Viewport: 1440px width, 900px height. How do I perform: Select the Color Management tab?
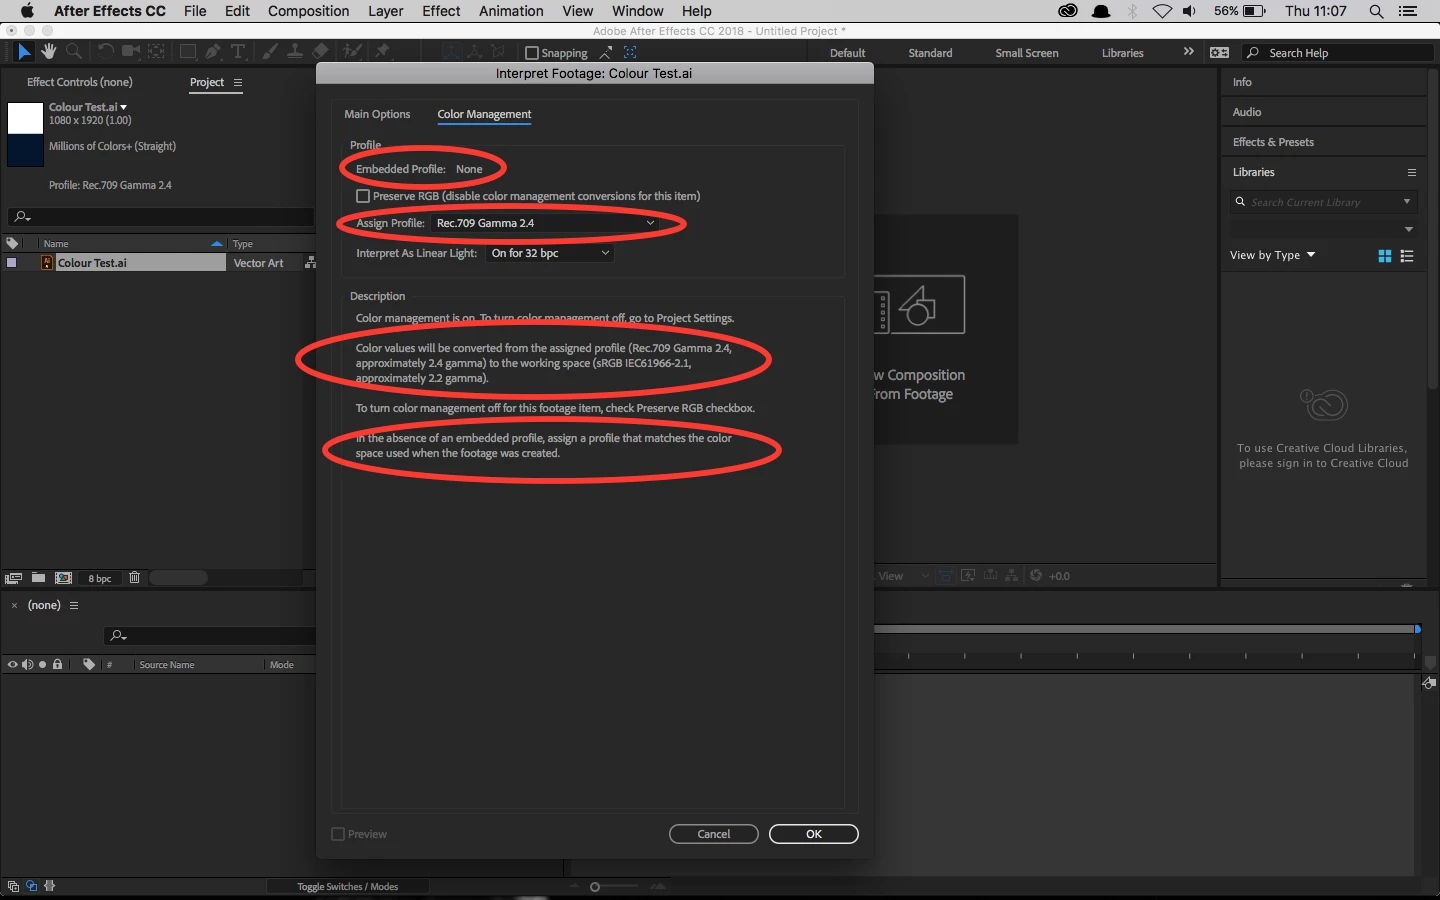click(x=484, y=114)
